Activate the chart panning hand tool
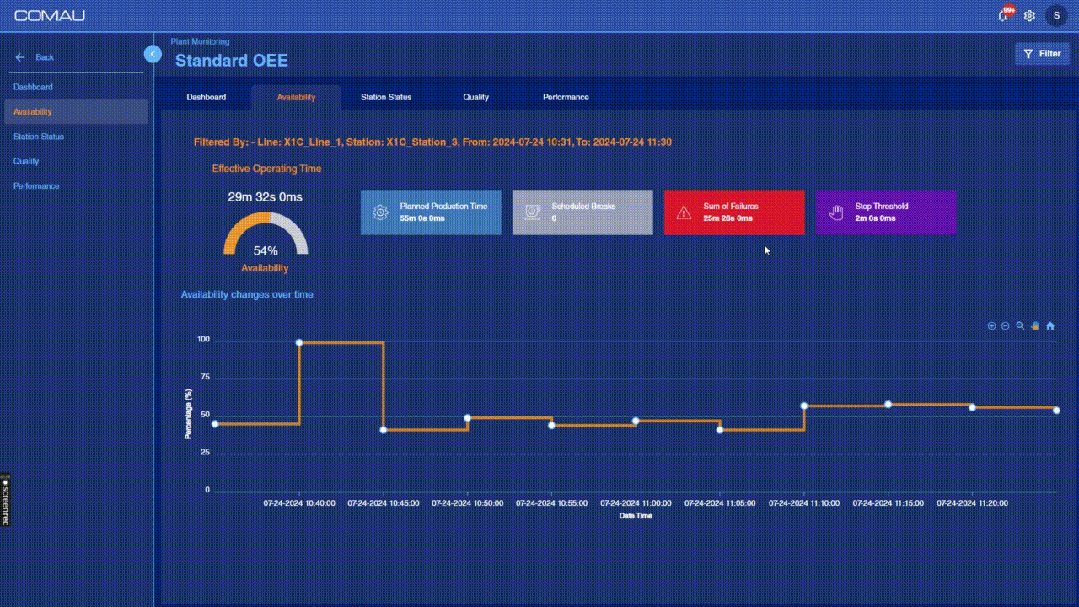 tap(1035, 326)
